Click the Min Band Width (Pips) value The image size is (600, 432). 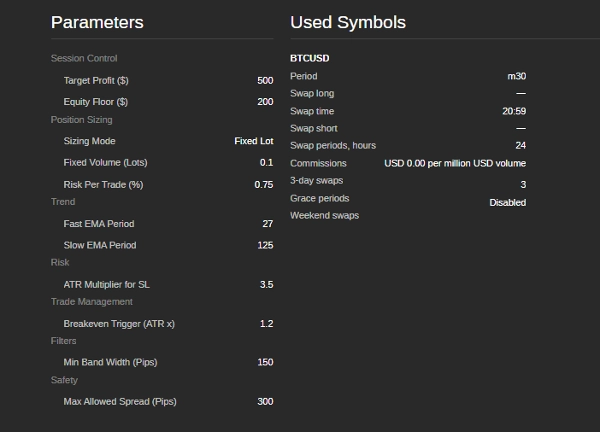(x=265, y=362)
